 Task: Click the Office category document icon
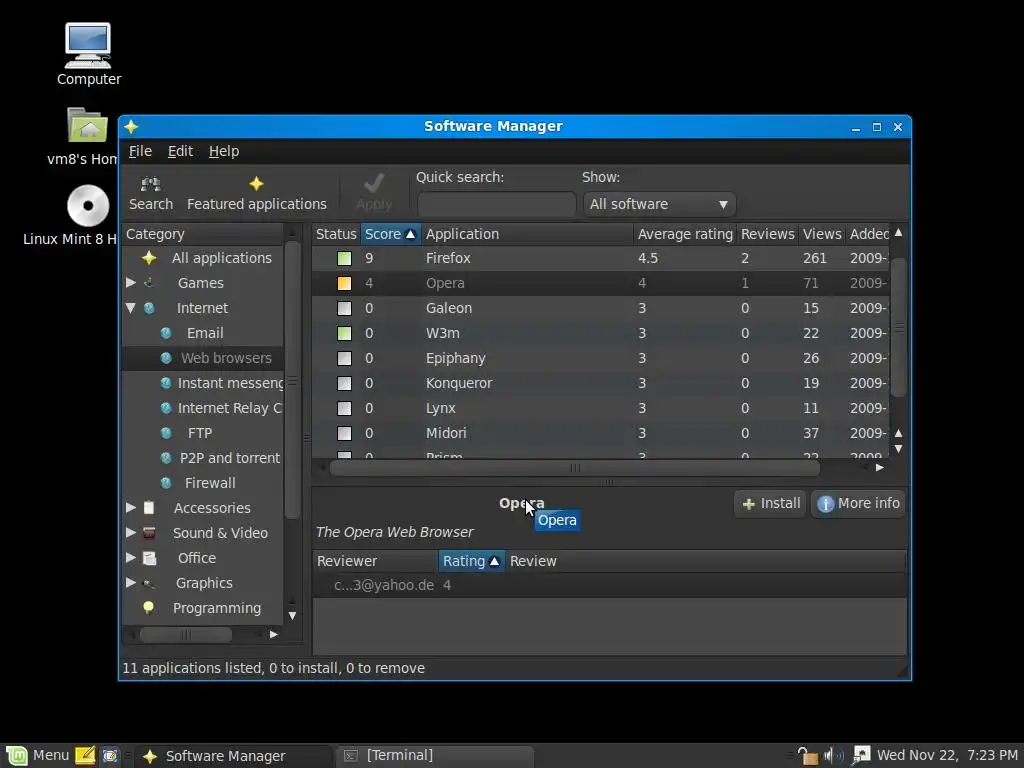point(149,558)
